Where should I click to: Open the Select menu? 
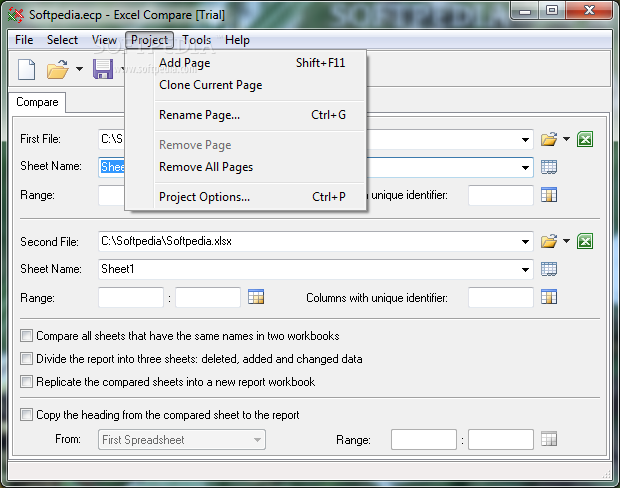point(62,40)
